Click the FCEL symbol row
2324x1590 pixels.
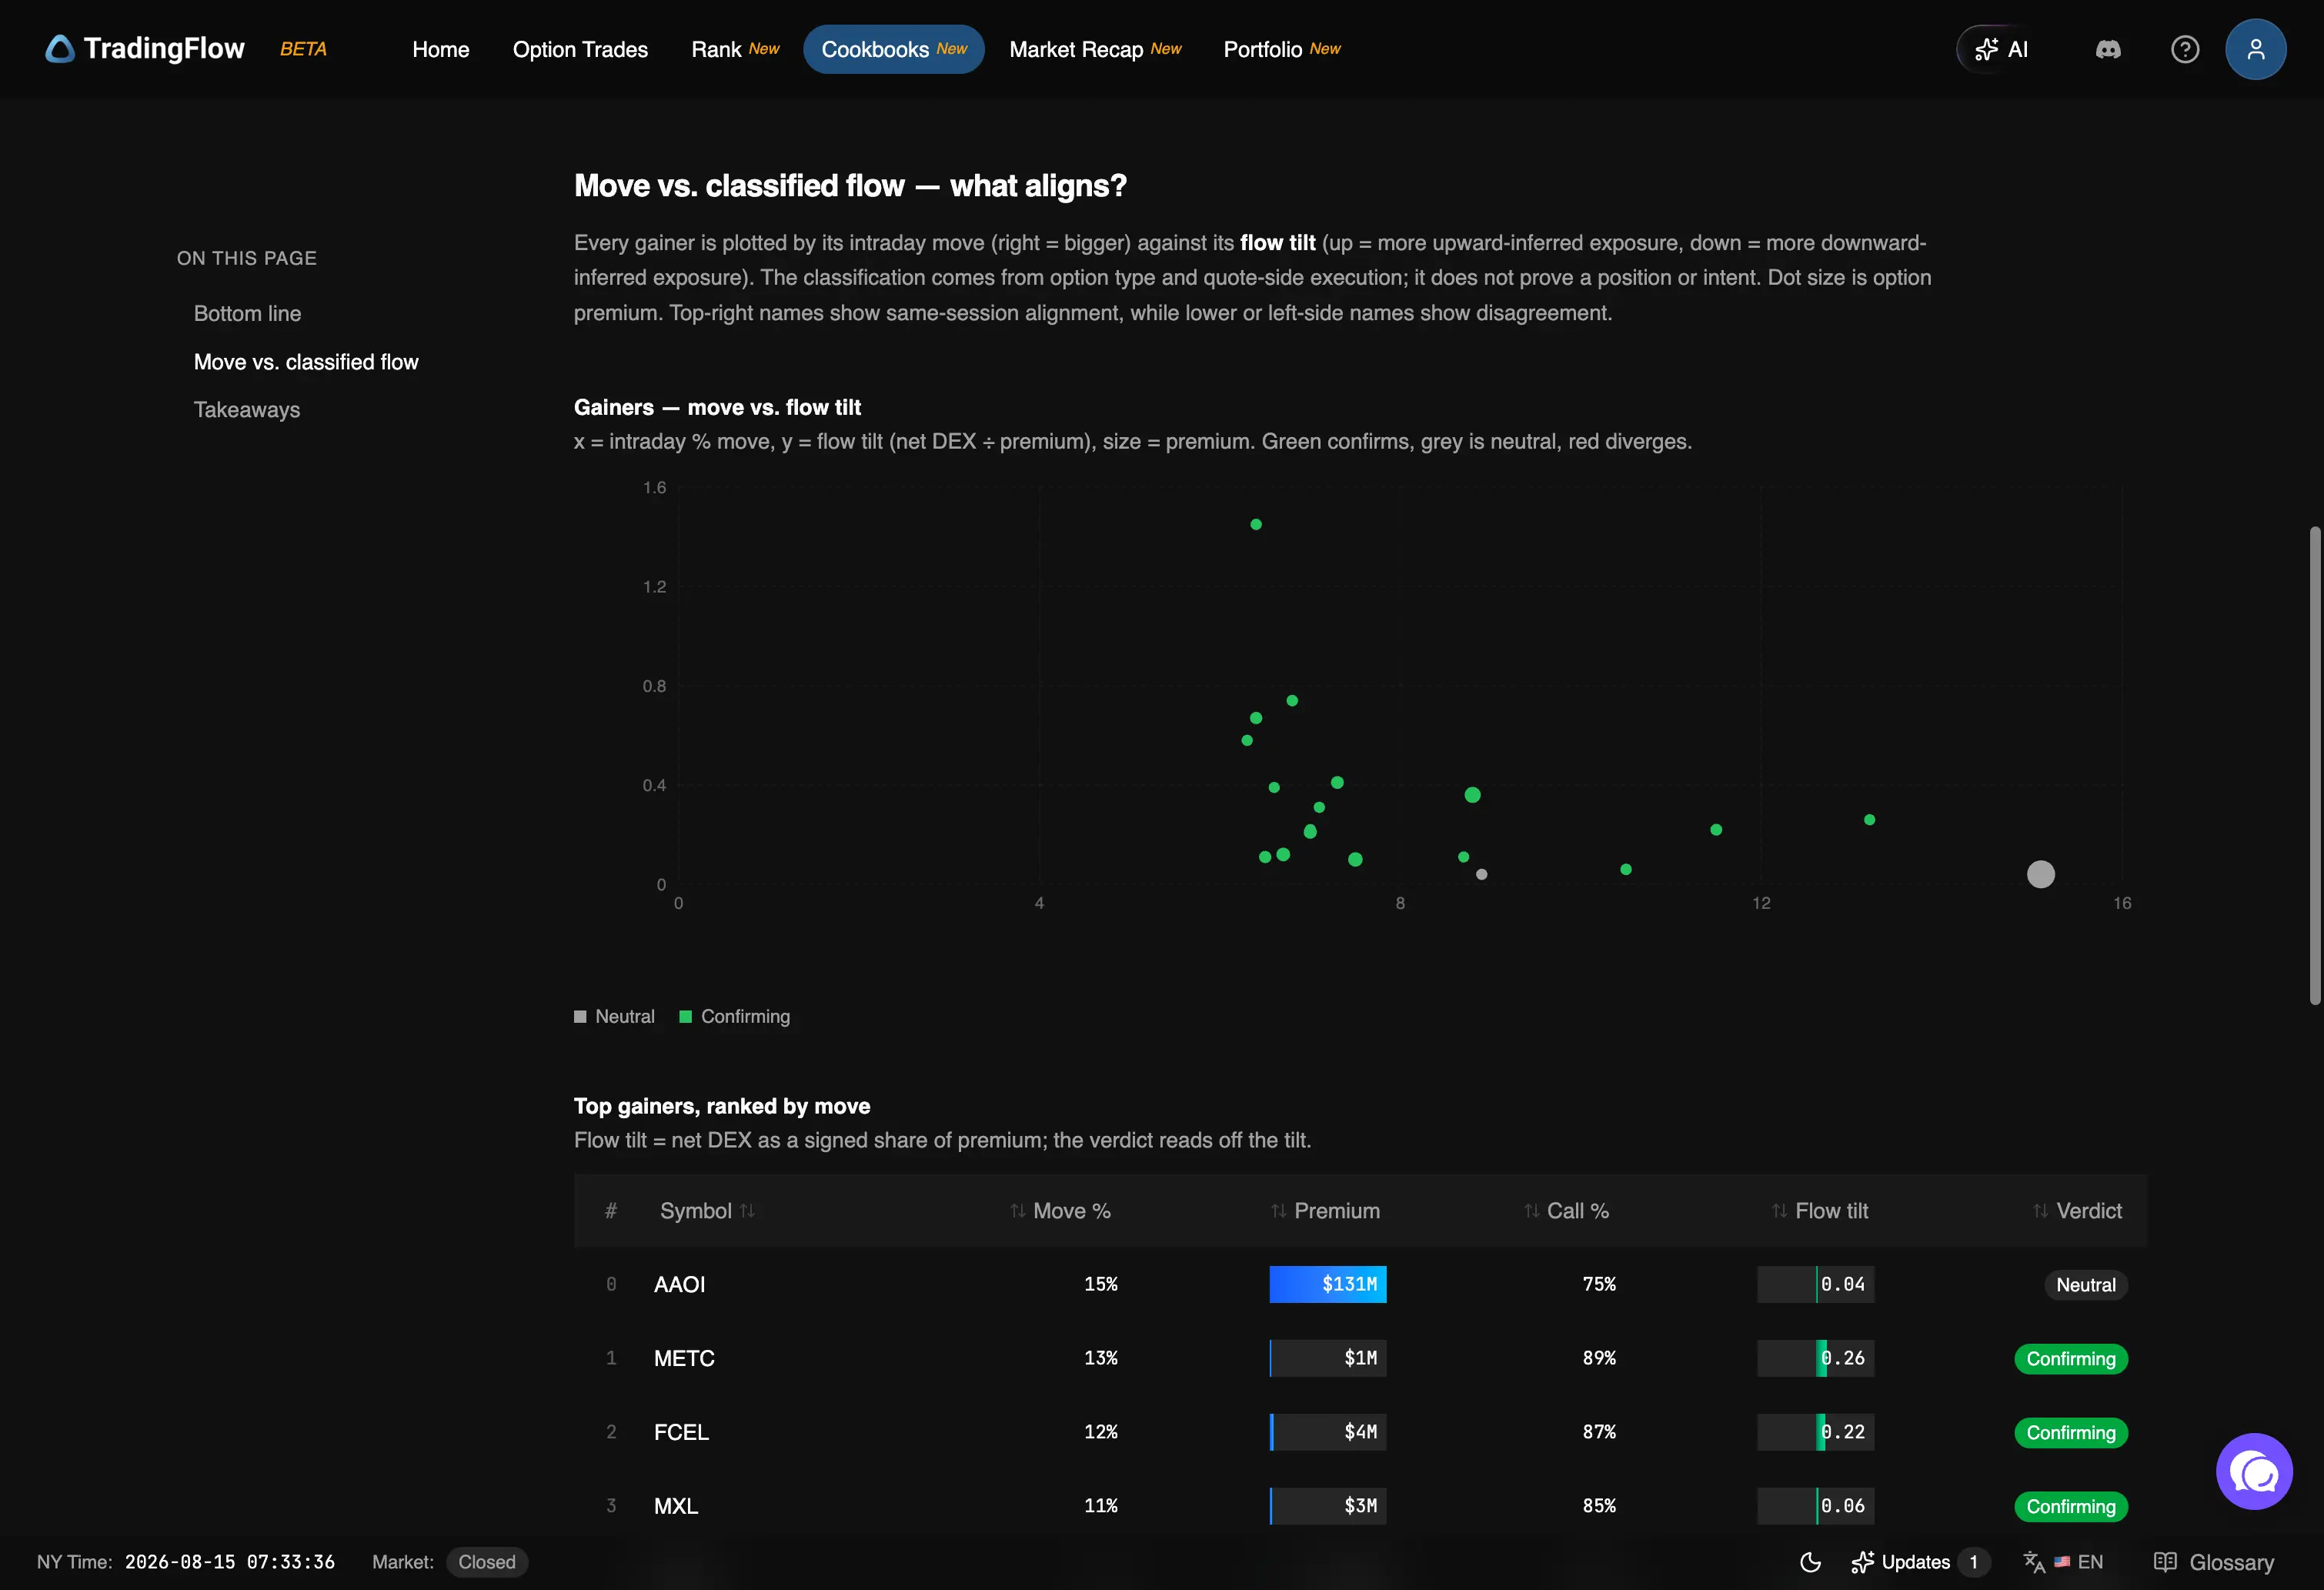click(x=1360, y=1432)
